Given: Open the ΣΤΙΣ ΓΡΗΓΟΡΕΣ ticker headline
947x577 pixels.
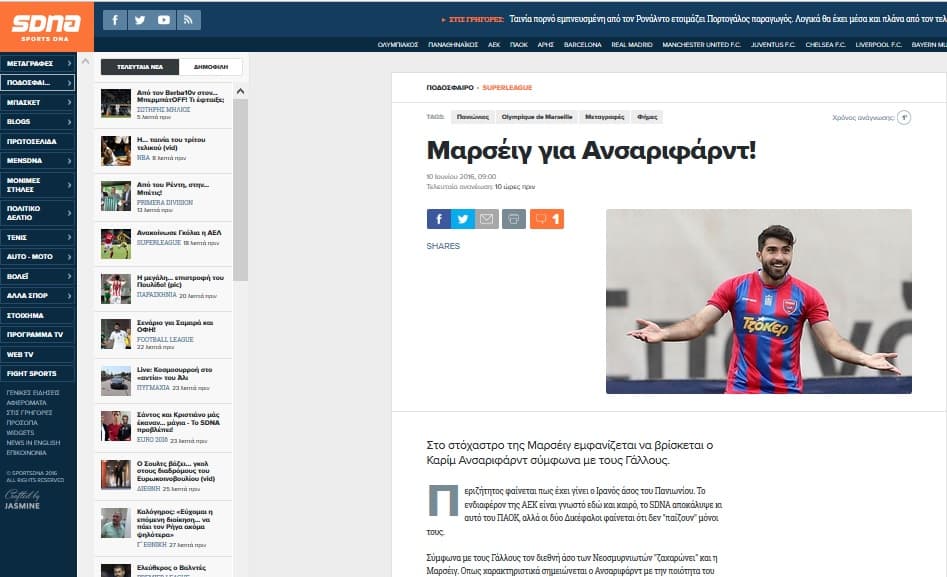Looking at the screenshot, I should [728, 19].
